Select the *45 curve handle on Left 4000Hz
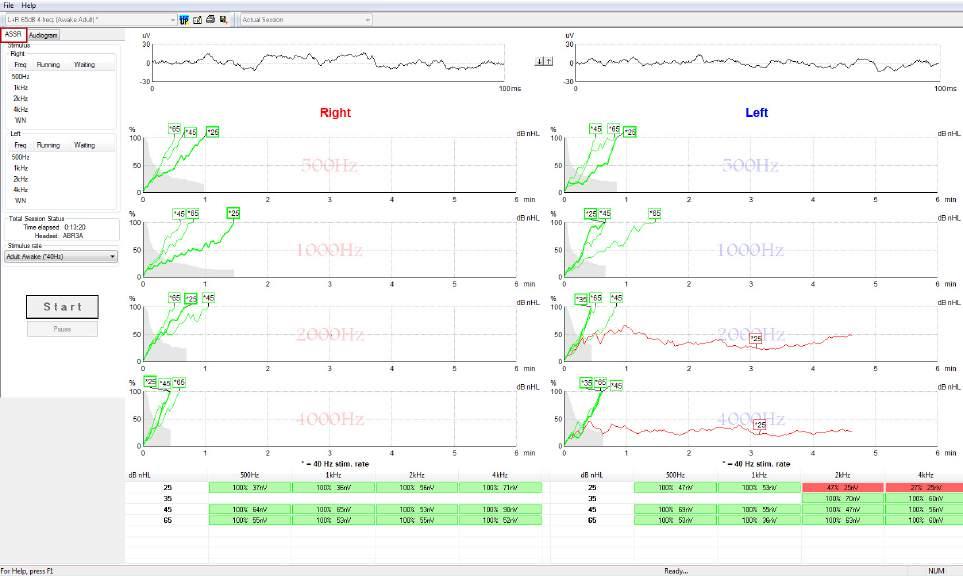The height and width of the screenshot is (576, 963). [617, 386]
